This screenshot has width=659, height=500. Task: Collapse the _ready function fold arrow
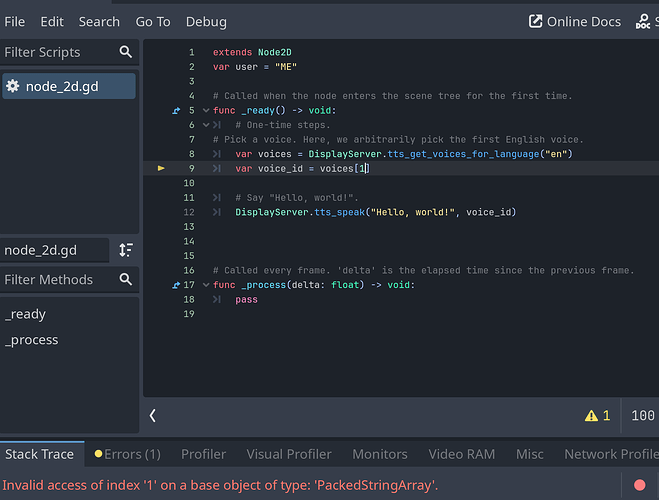click(x=206, y=111)
